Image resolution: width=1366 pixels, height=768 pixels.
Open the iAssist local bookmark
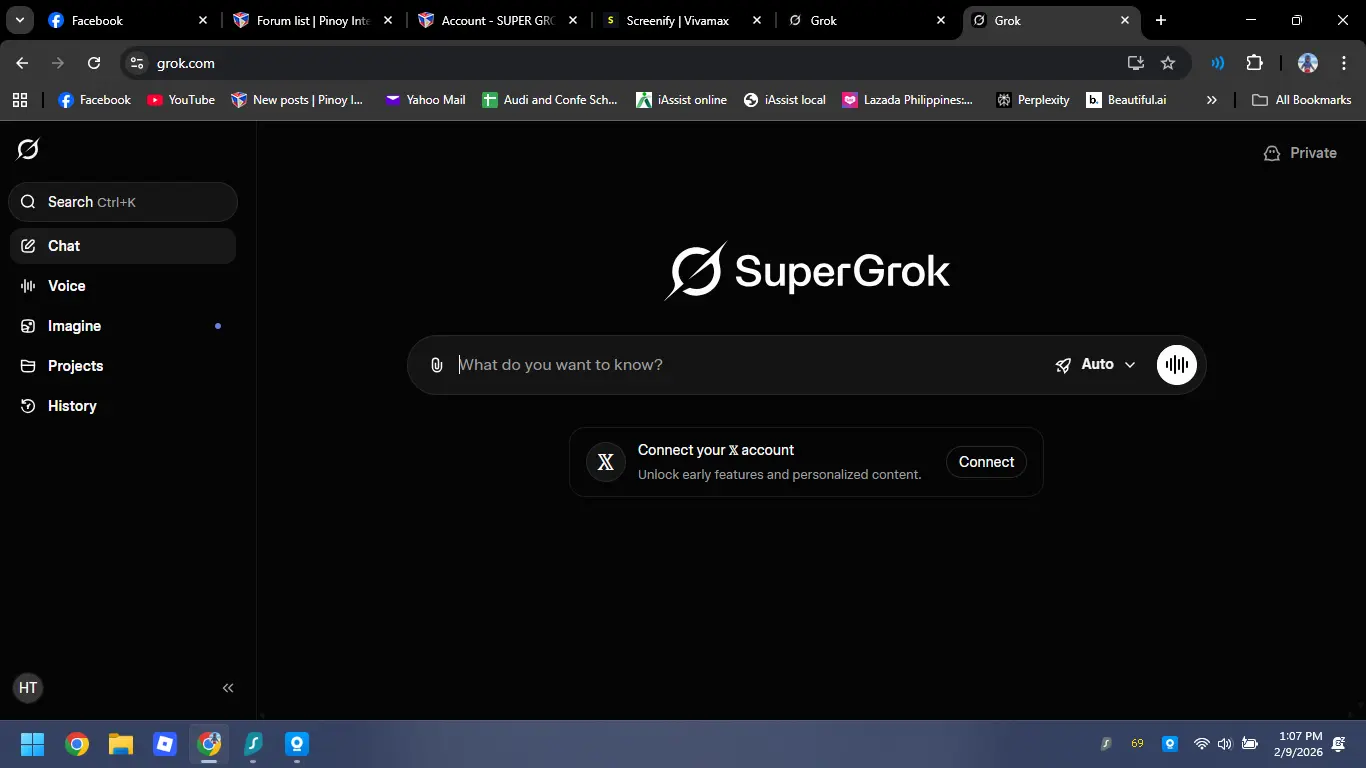pyautogui.click(x=785, y=100)
